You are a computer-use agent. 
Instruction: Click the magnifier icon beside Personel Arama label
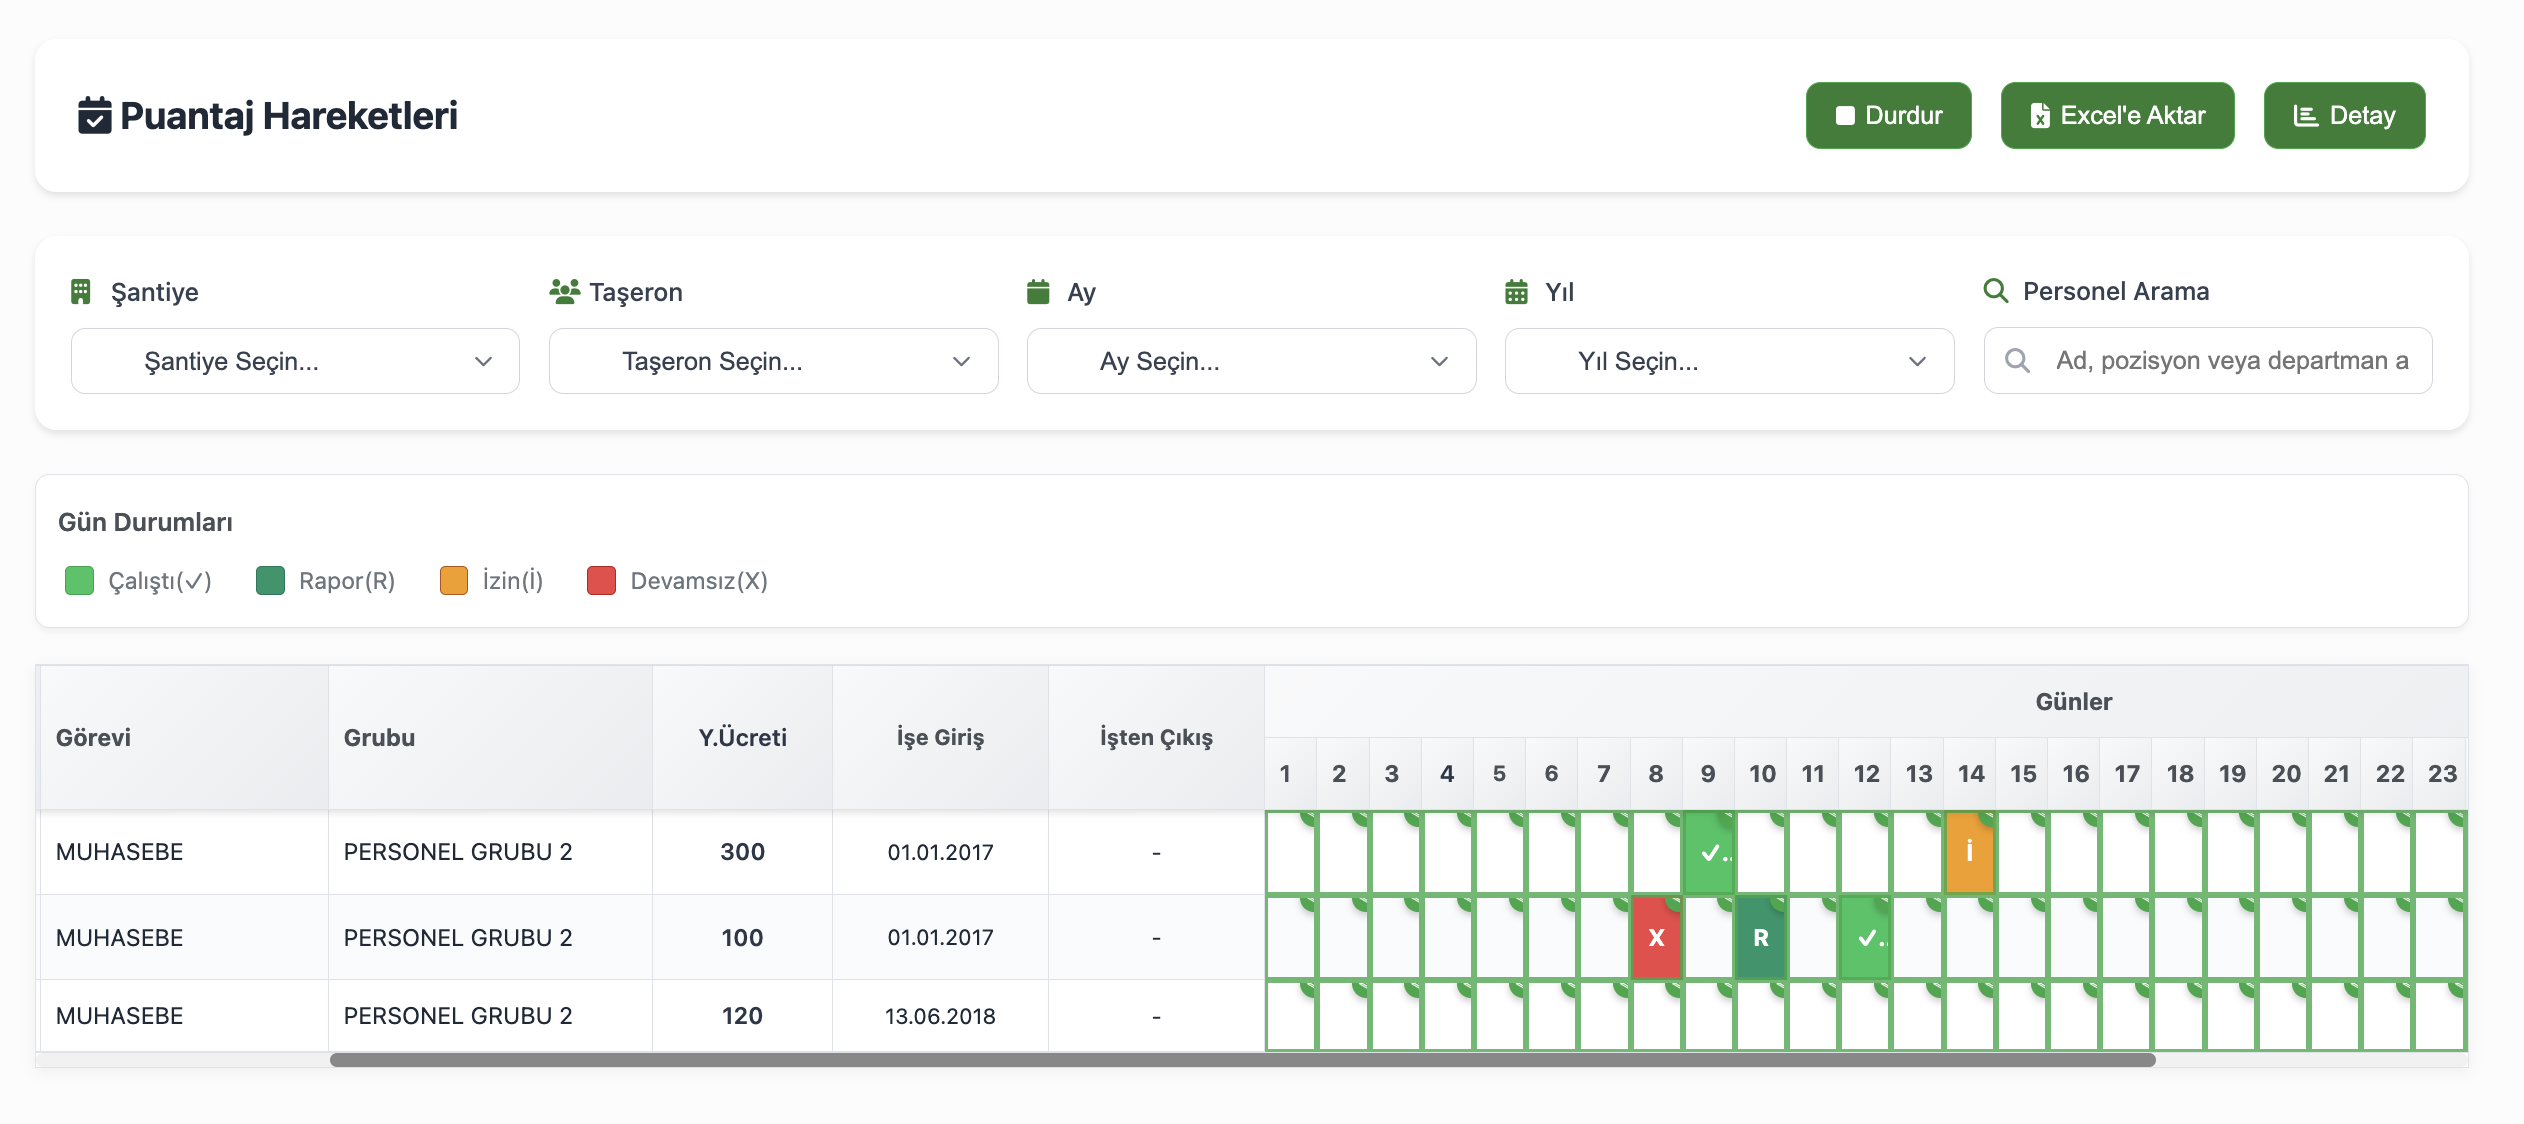pos(1995,291)
